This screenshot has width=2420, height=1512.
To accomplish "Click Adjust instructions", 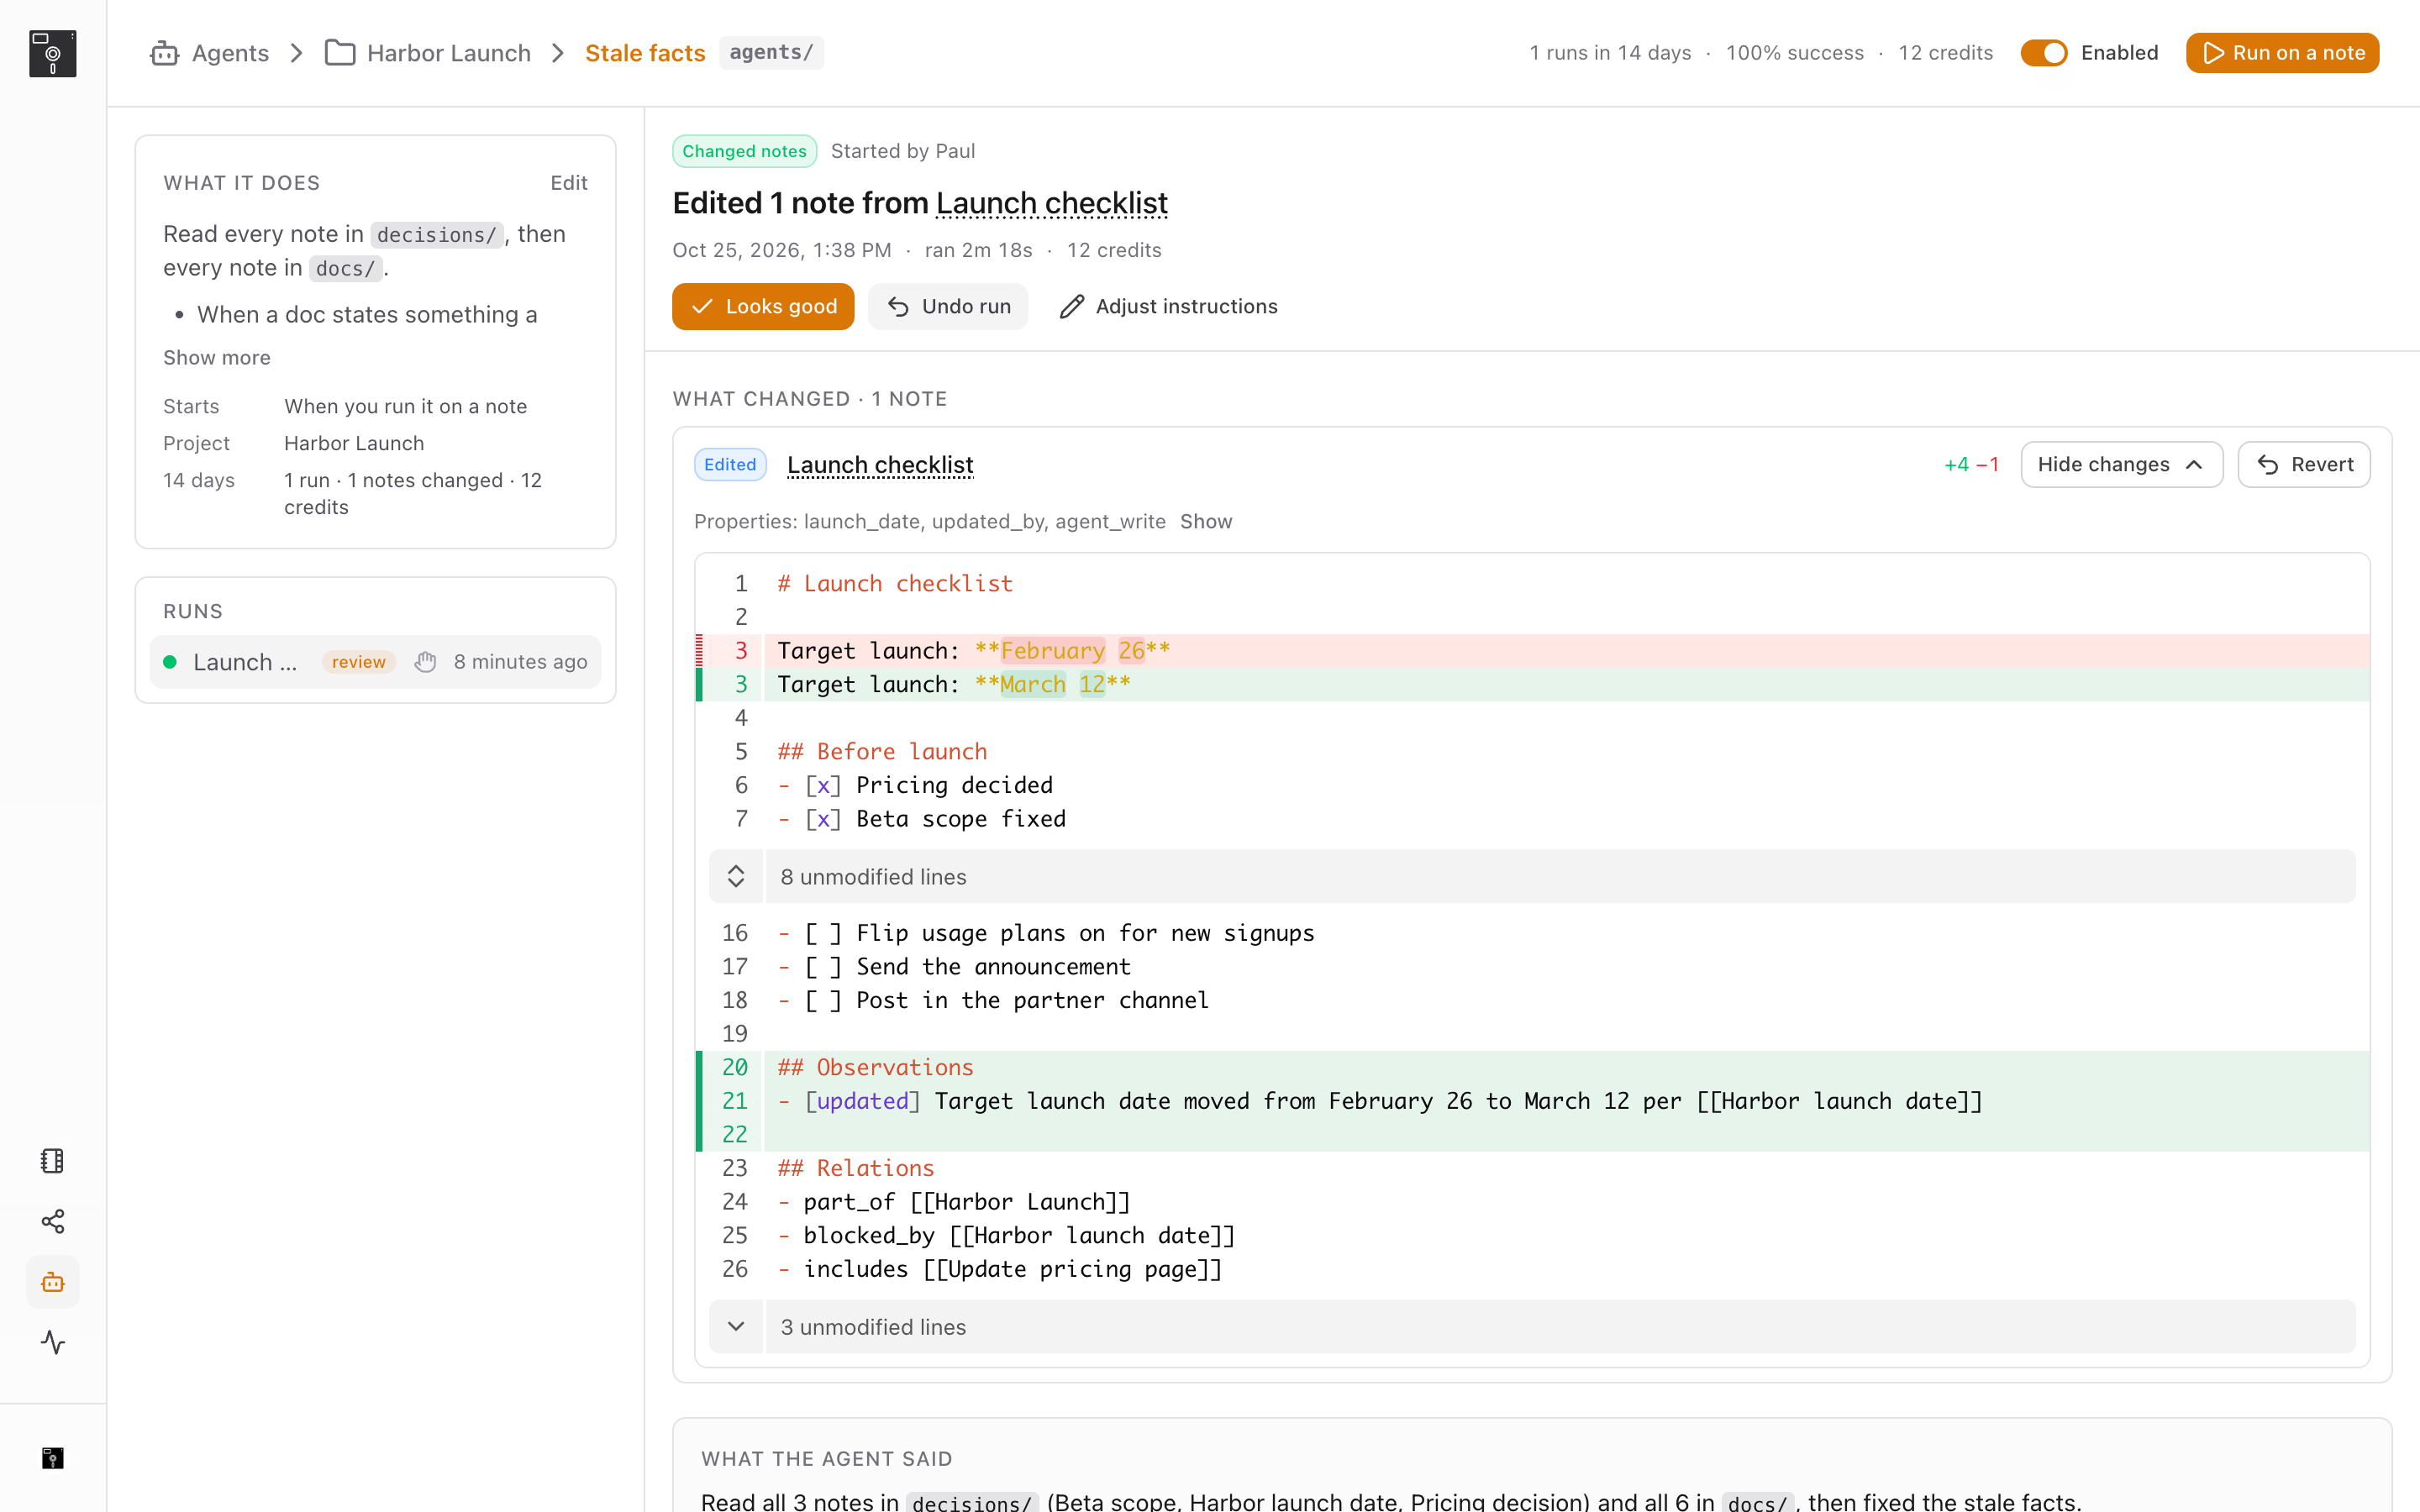I will [1168, 307].
